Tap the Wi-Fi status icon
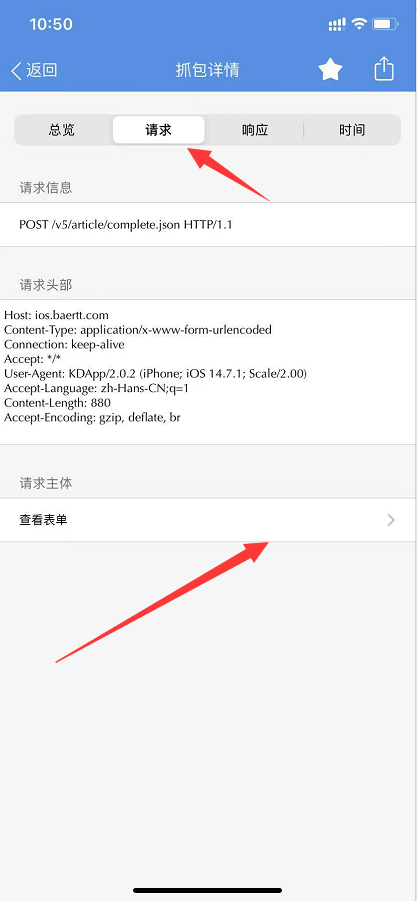The height and width of the screenshot is (901, 417). pyautogui.click(x=360, y=24)
